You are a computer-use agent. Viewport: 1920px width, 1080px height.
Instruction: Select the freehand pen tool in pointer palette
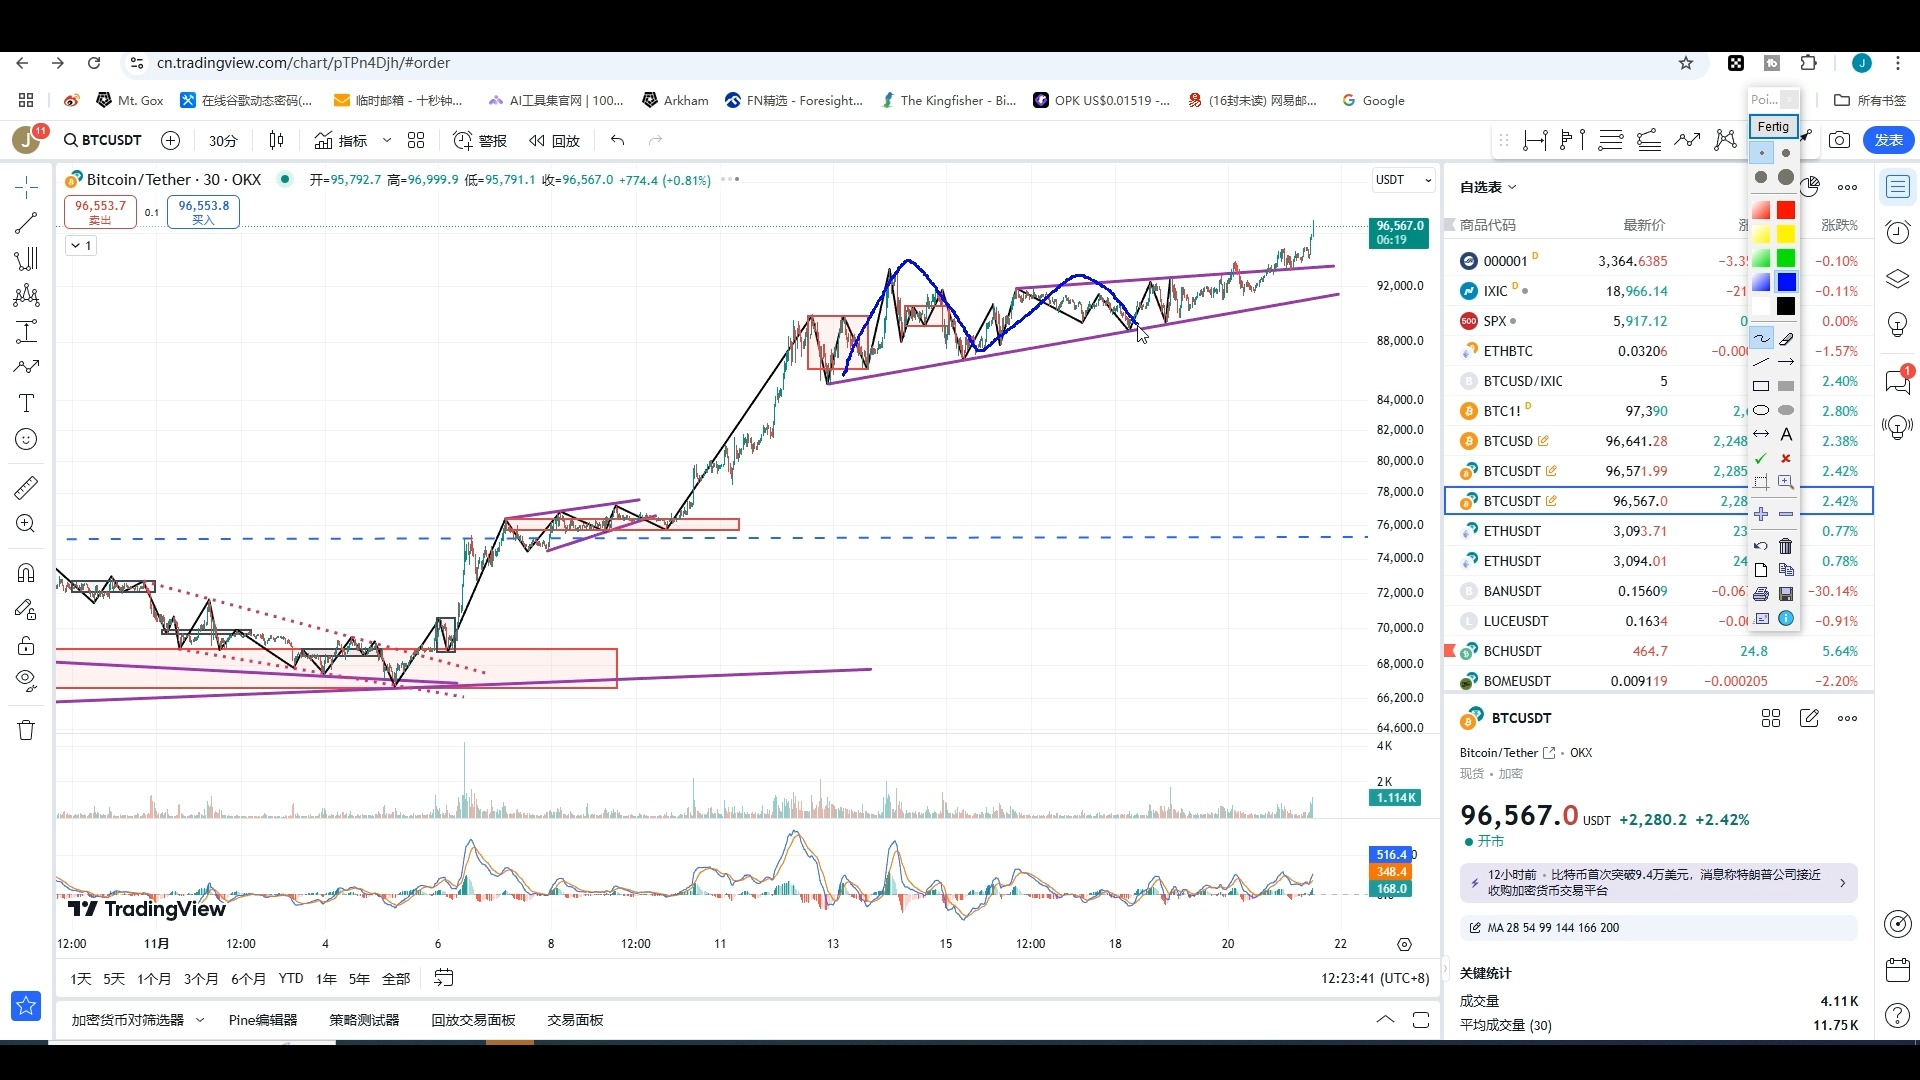[x=1762, y=339]
